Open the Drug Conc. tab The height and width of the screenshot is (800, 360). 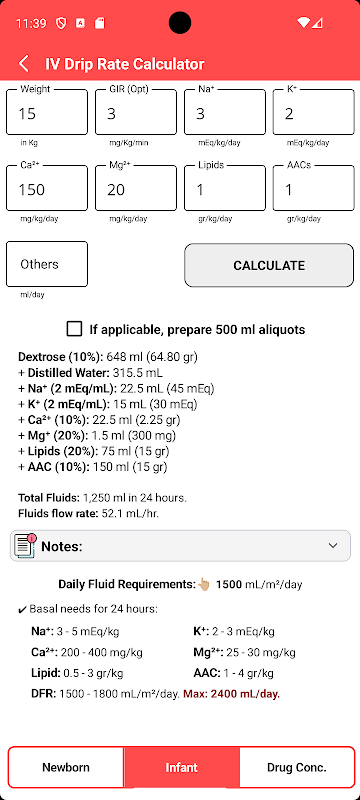tap(297, 767)
